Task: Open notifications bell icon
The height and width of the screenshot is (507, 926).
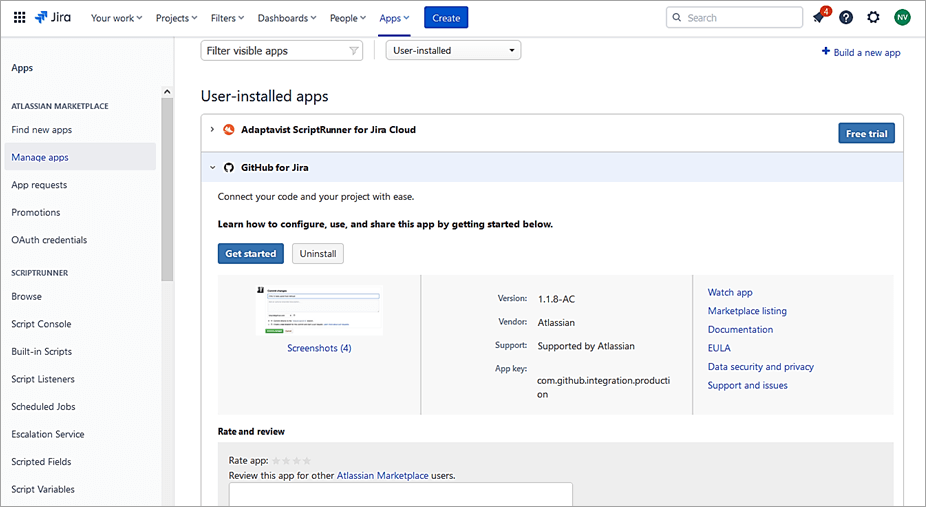Action: (819, 18)
